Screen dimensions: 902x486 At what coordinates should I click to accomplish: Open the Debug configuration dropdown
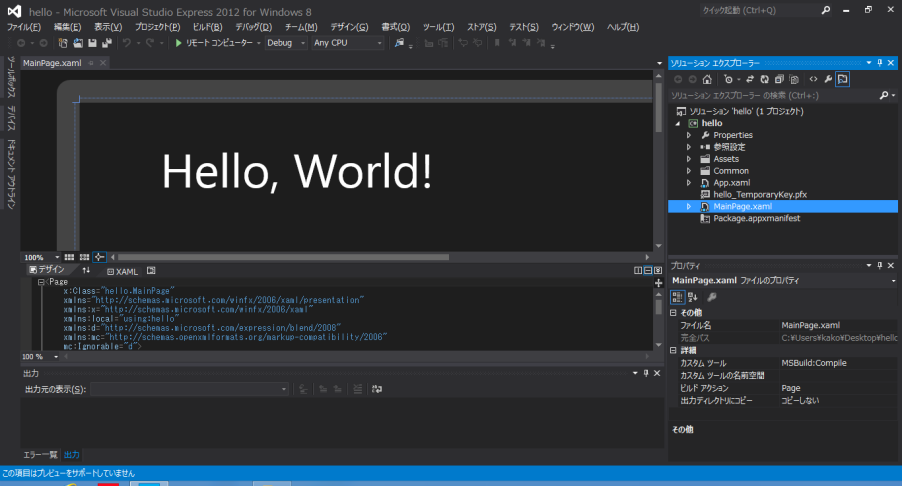tap(285, 44)
